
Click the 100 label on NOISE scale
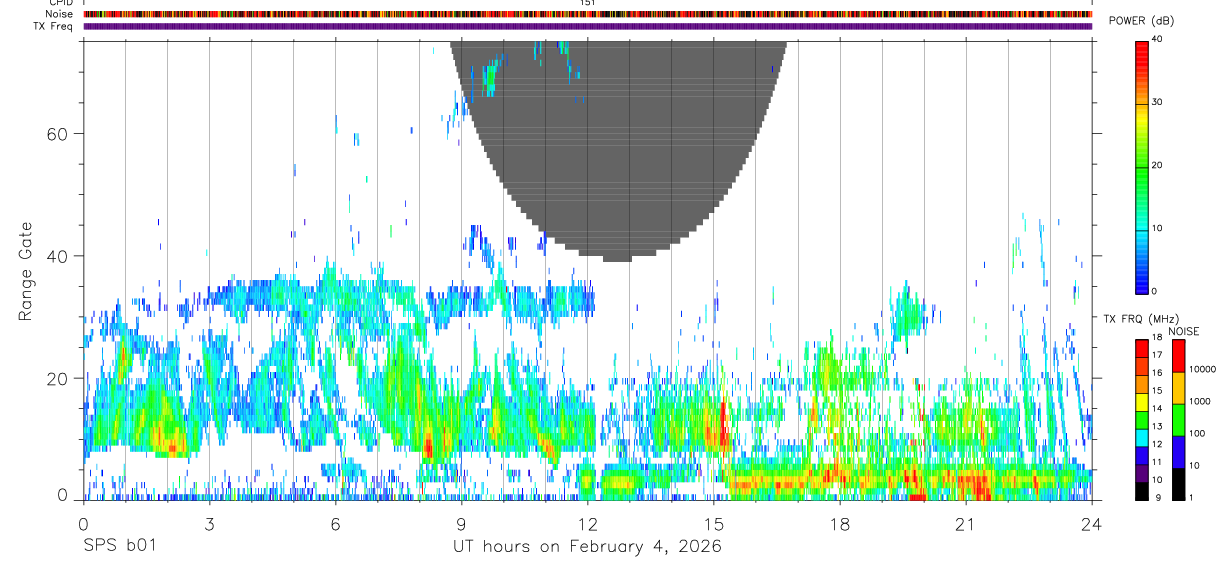click(1196, 433)
